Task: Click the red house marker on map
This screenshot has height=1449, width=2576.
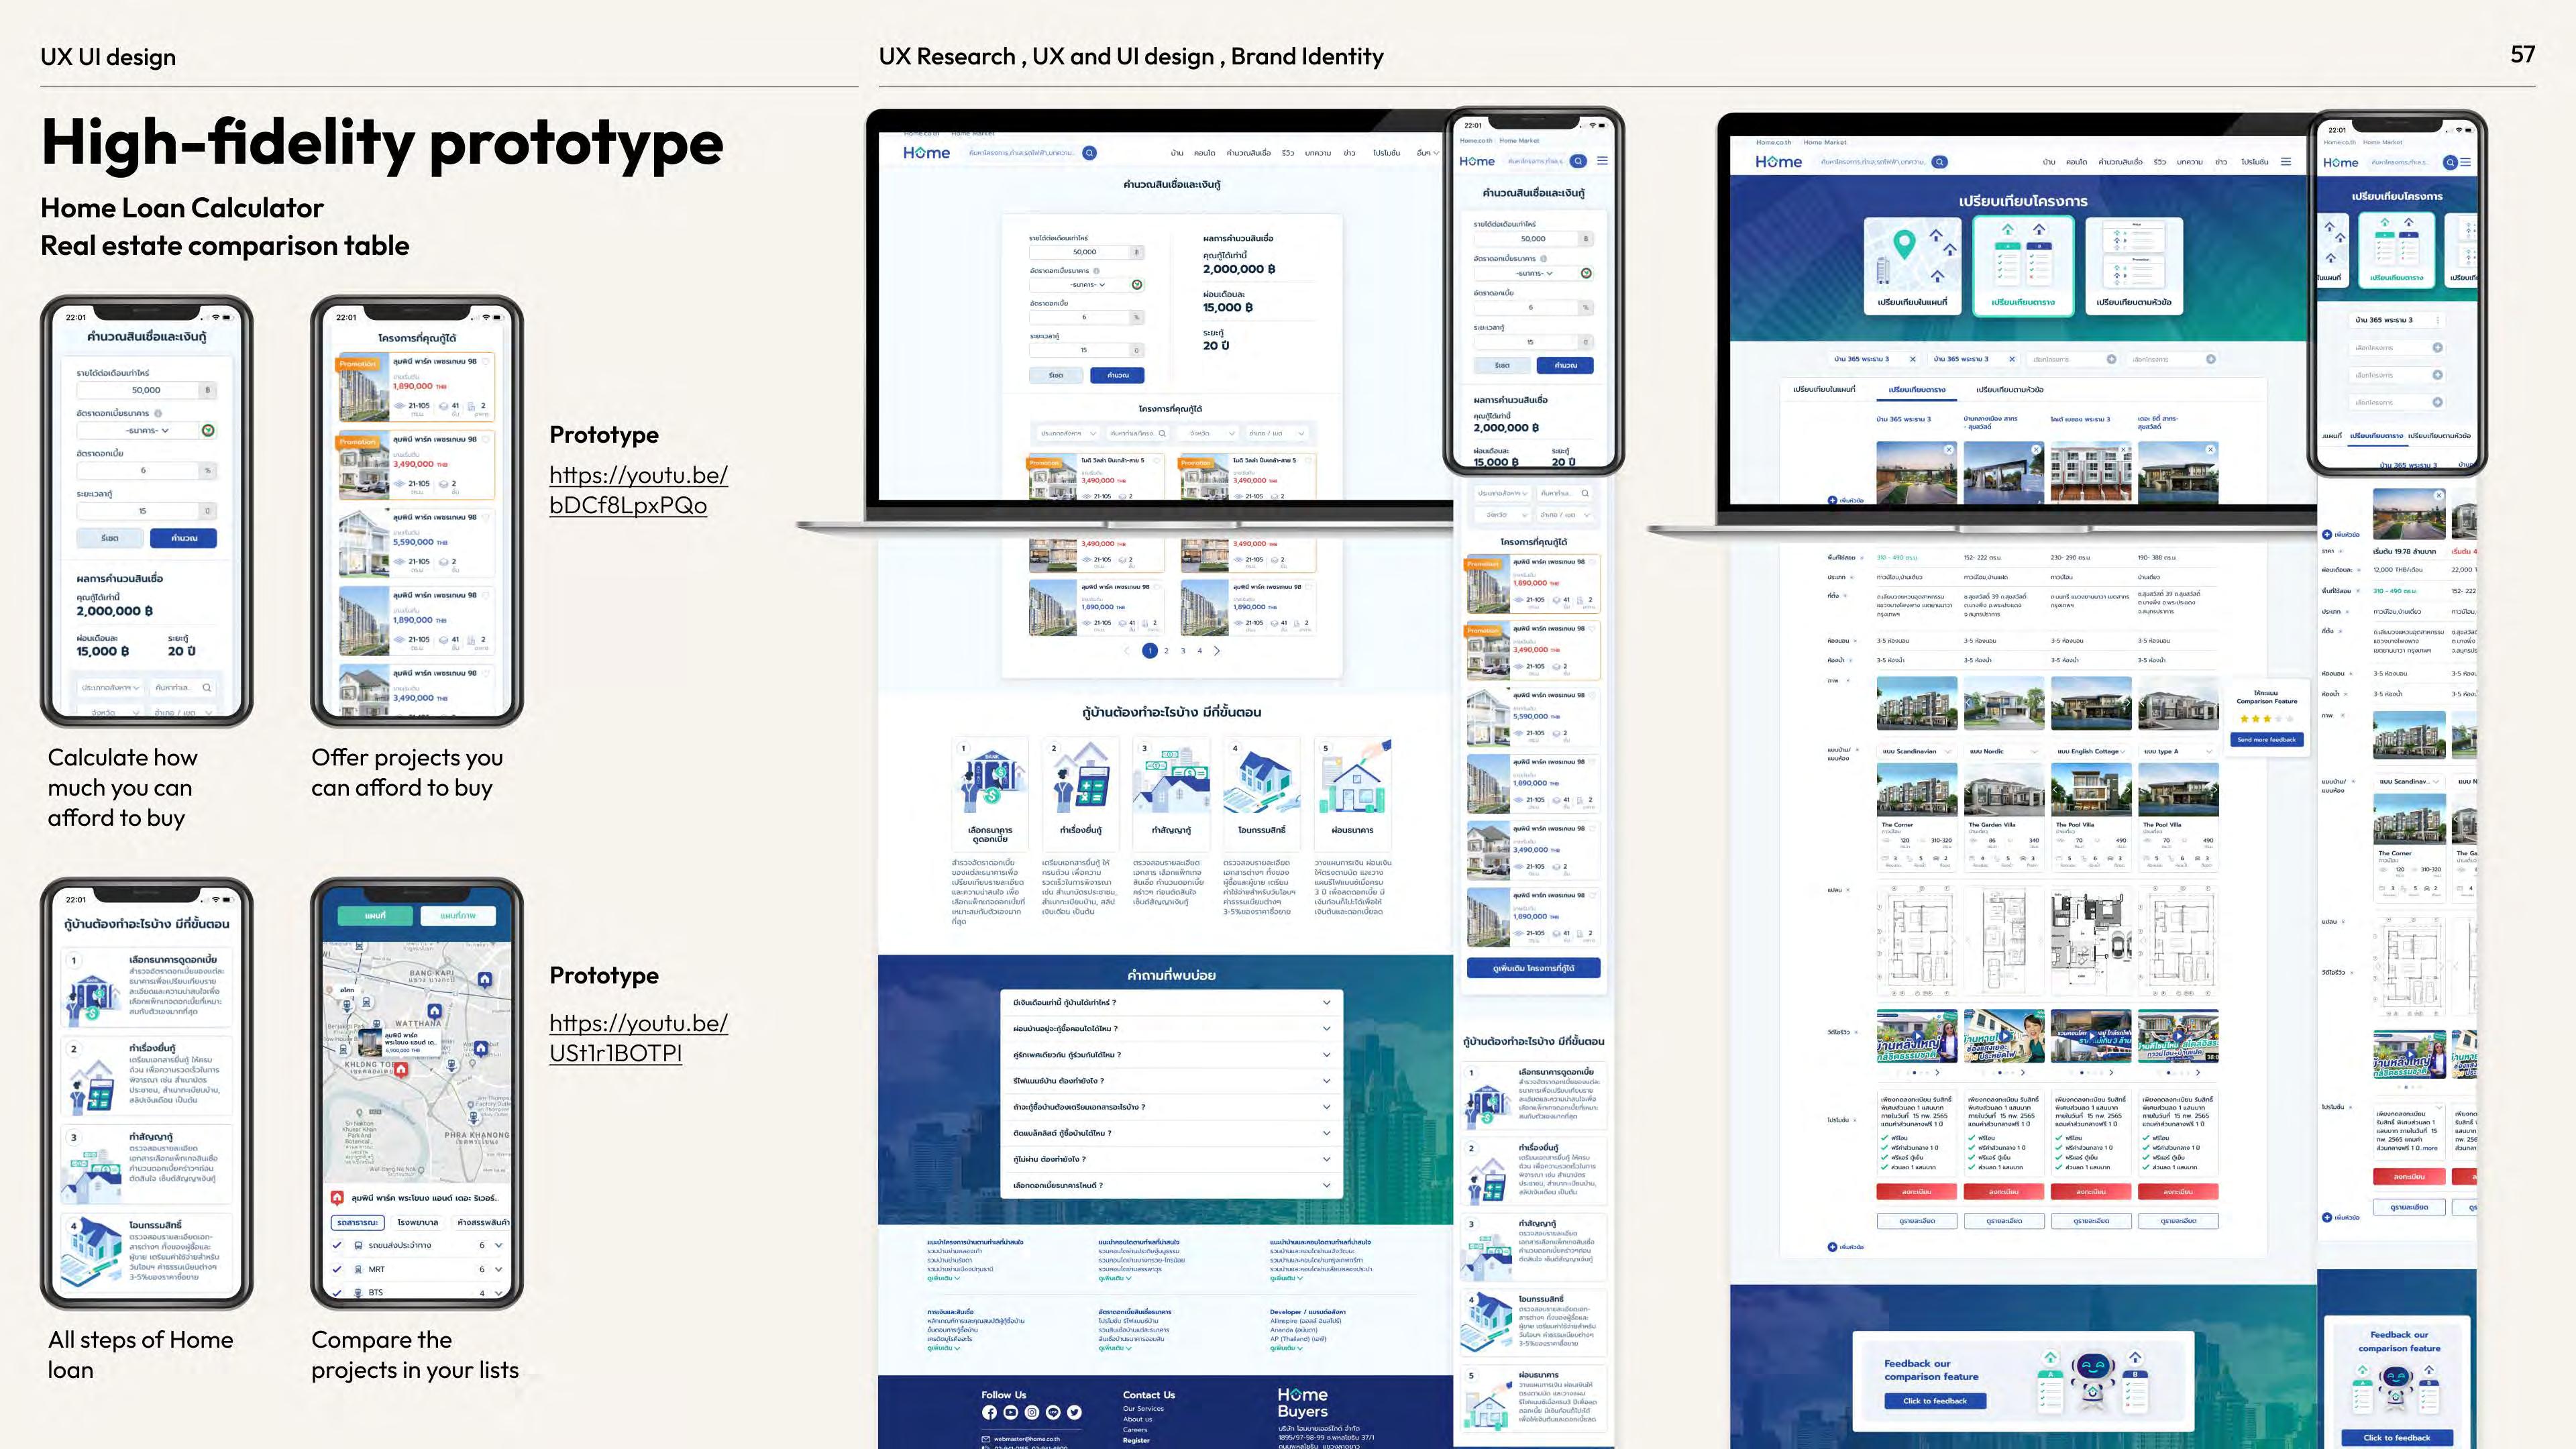Action: click(x=401, y=1069)
